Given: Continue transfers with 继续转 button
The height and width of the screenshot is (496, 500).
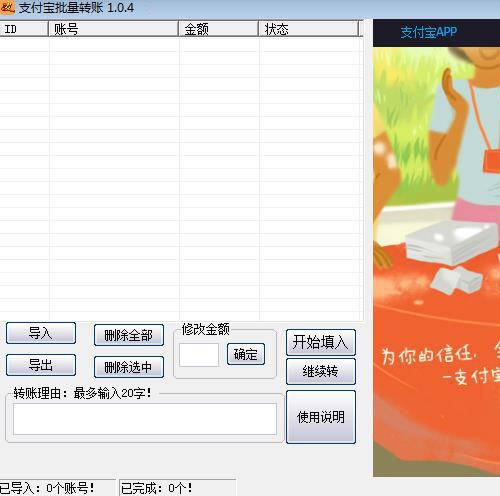Looking at the screenshot, I should tap(321, 371).
